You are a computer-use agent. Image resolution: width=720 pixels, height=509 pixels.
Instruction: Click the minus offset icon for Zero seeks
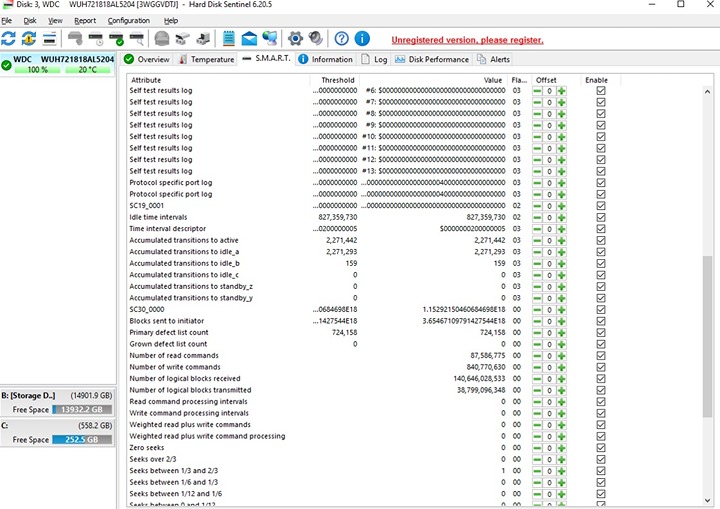coord(537,448)
